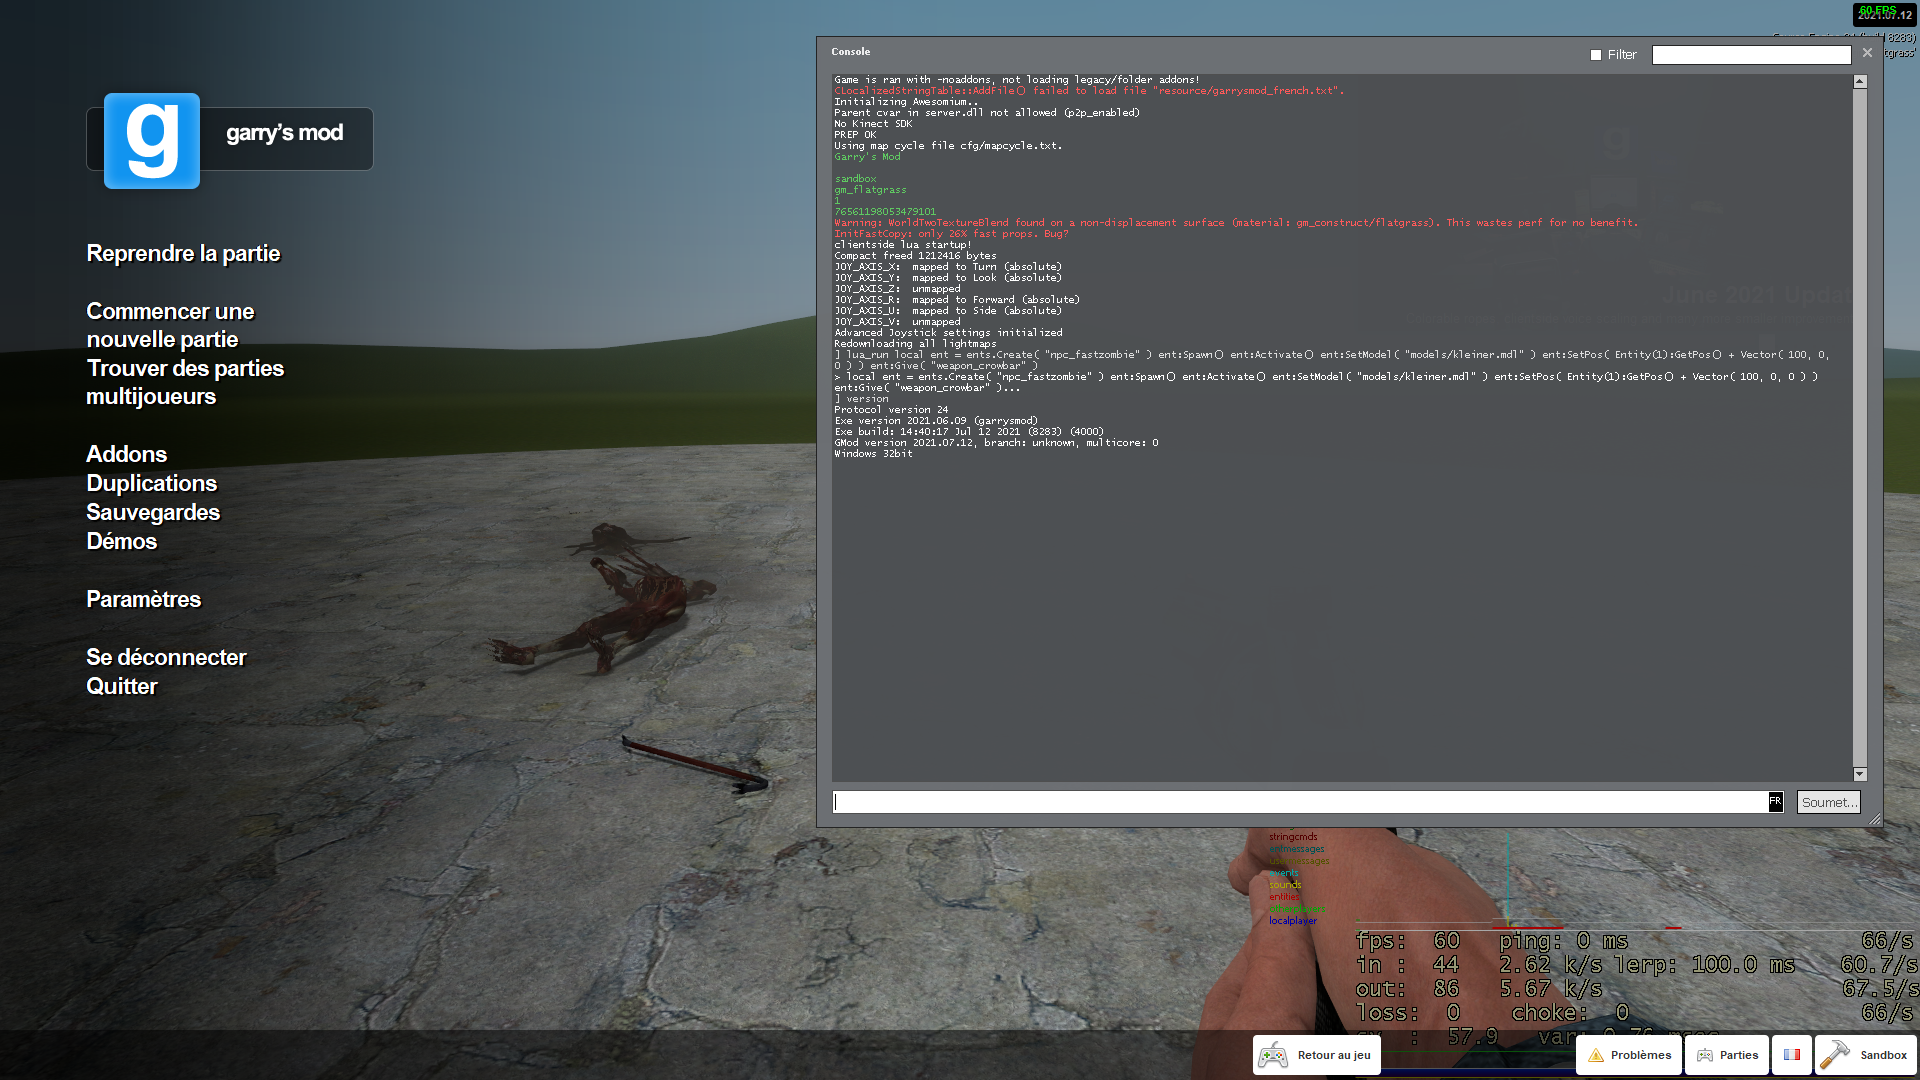Click the console scrollbar up arrow

coord(1860,82)
